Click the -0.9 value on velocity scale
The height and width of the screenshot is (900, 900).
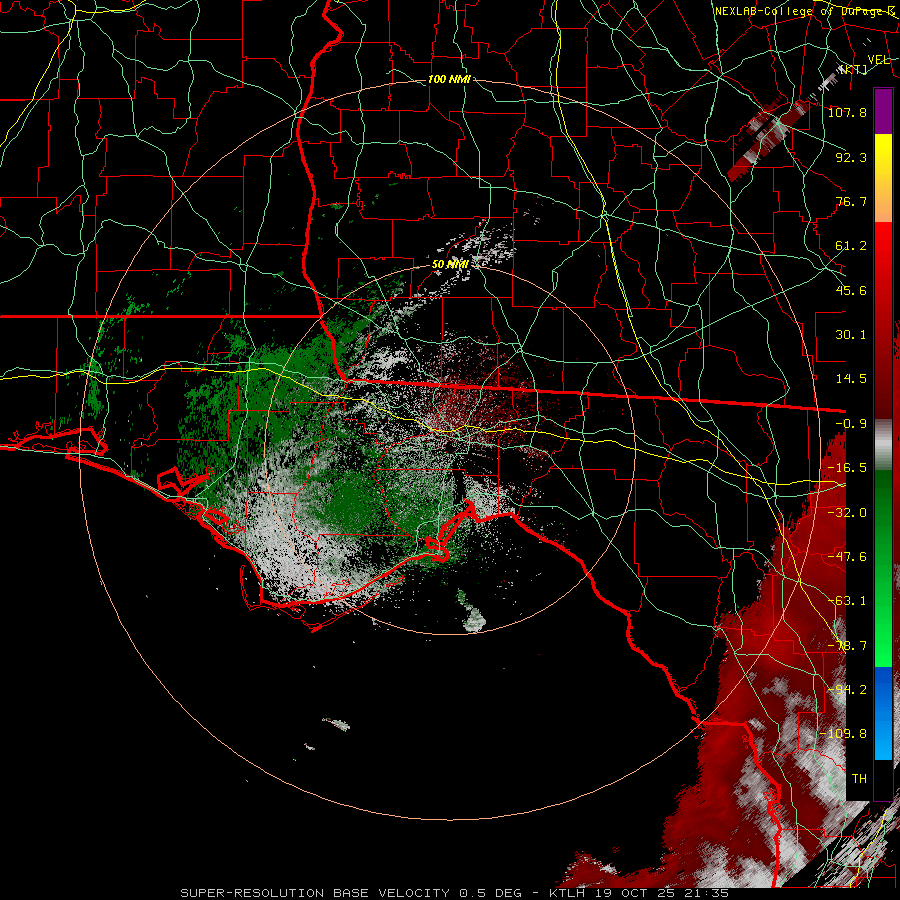point(851,424)
